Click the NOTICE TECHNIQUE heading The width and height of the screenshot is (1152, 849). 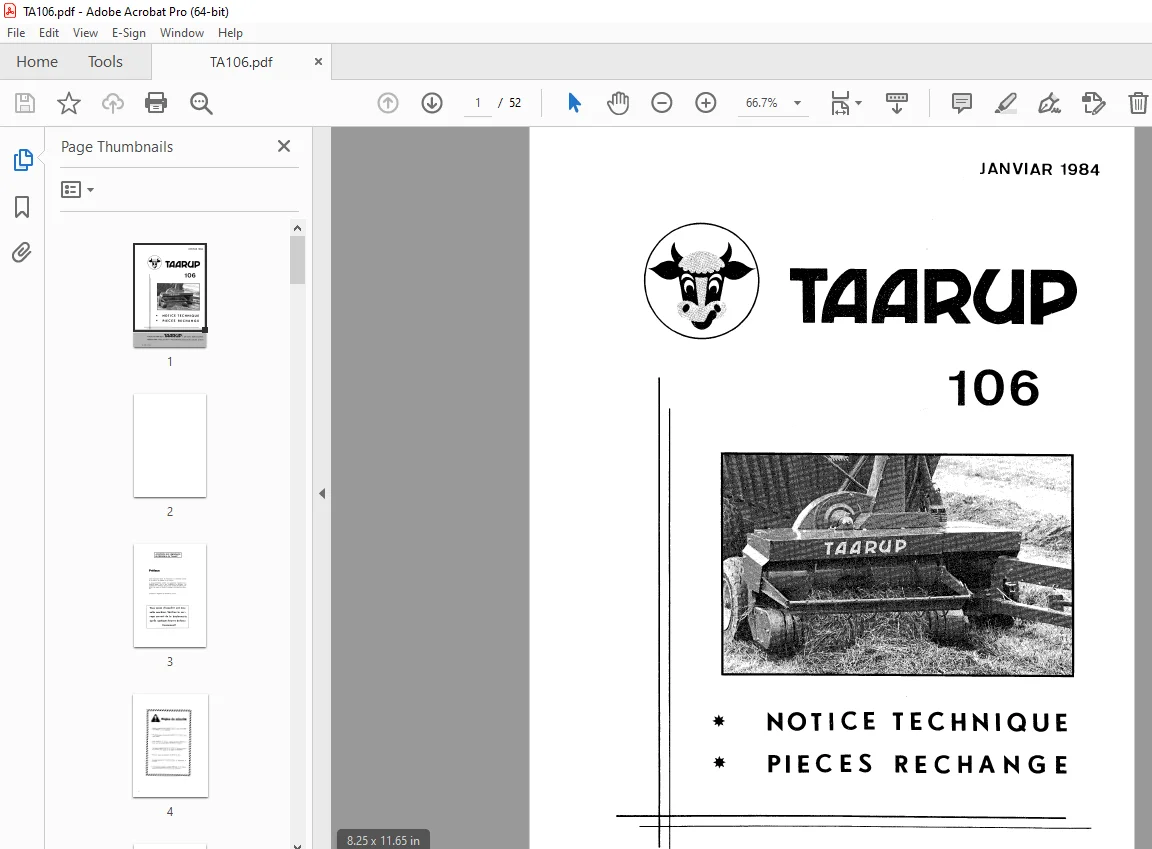(918, 722)
